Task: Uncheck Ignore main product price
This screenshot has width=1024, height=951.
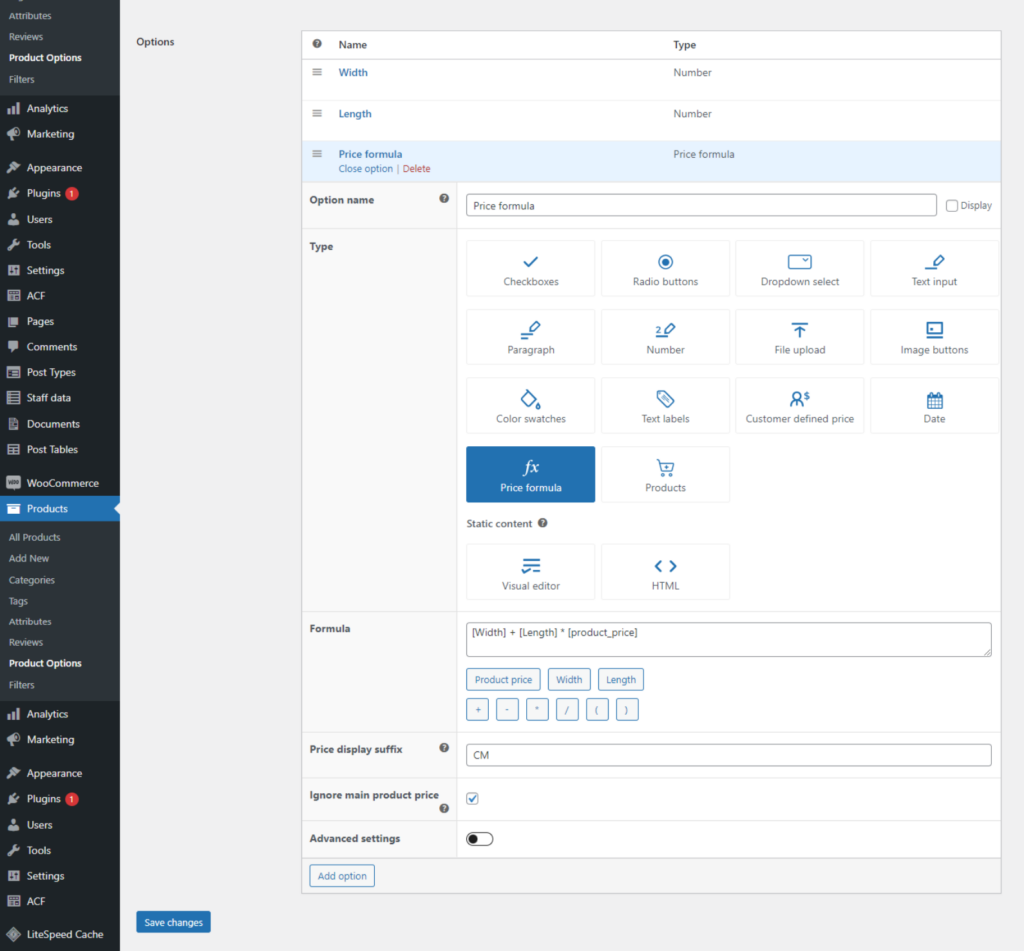Action: [473, 799]
